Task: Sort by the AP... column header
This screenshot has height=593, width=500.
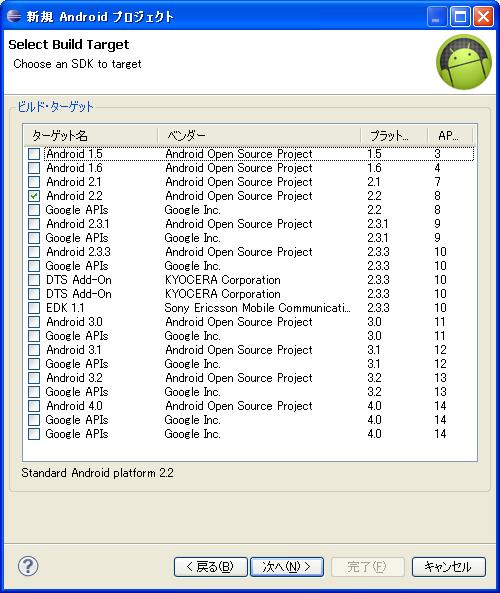Action: (x=450, y=135)
